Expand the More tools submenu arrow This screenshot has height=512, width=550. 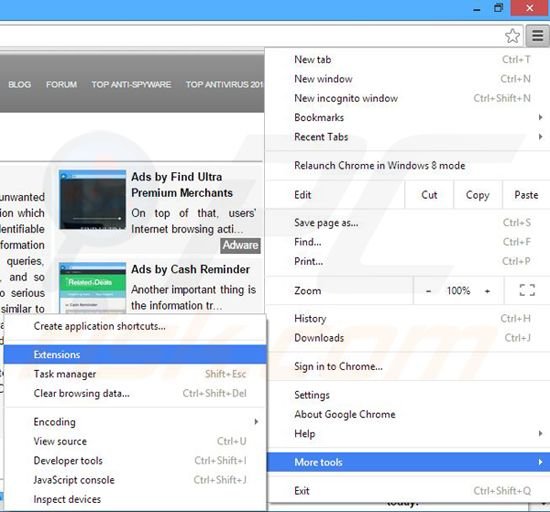click(541, 462)
